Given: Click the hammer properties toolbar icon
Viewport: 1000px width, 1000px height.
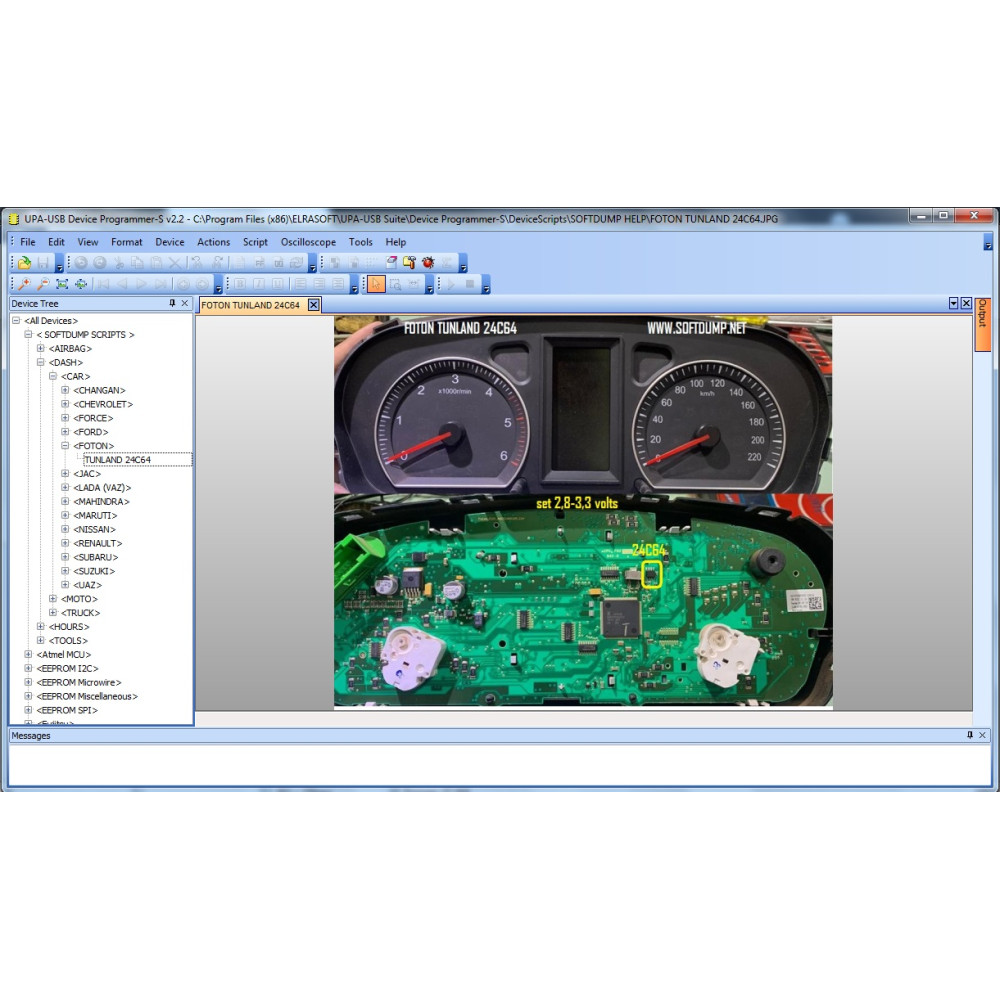Looking at the screenshot, I should pos(409,262).
